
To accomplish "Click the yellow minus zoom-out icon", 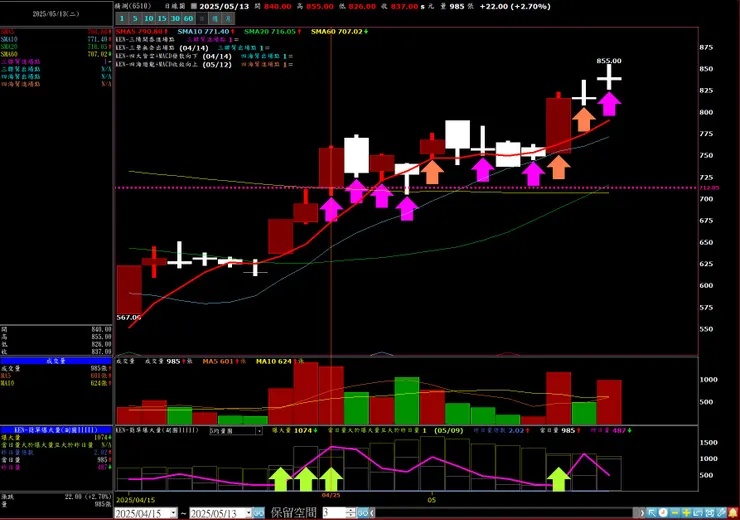I will pyautogui.click(x=675, y=513).
